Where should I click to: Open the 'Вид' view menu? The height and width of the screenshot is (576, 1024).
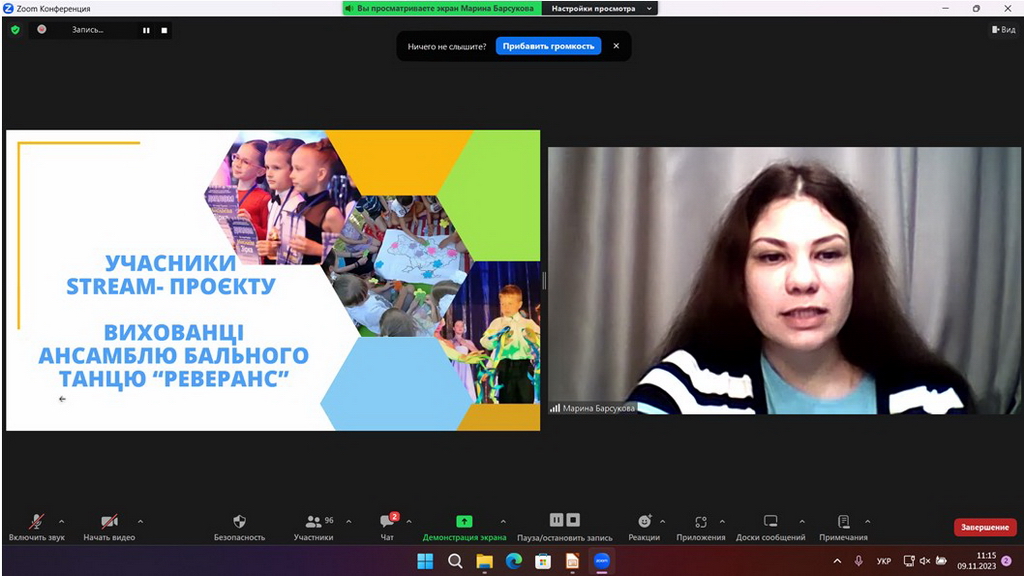[1002, 30]
